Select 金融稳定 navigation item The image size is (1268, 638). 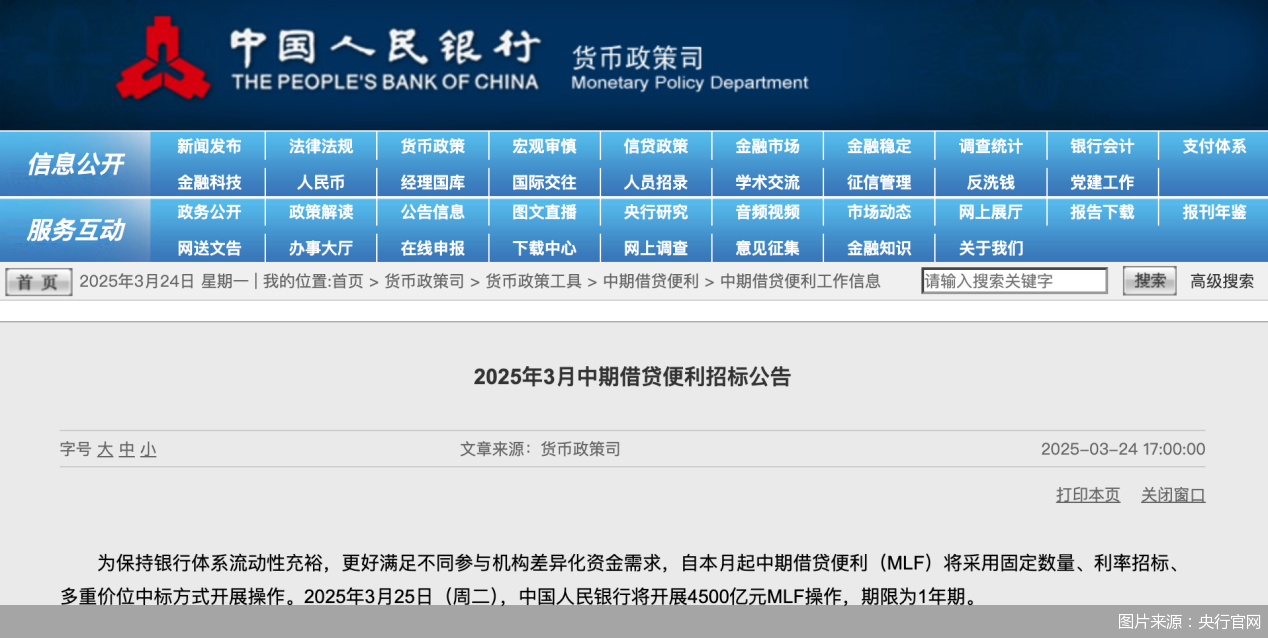[x=879, y=146]
